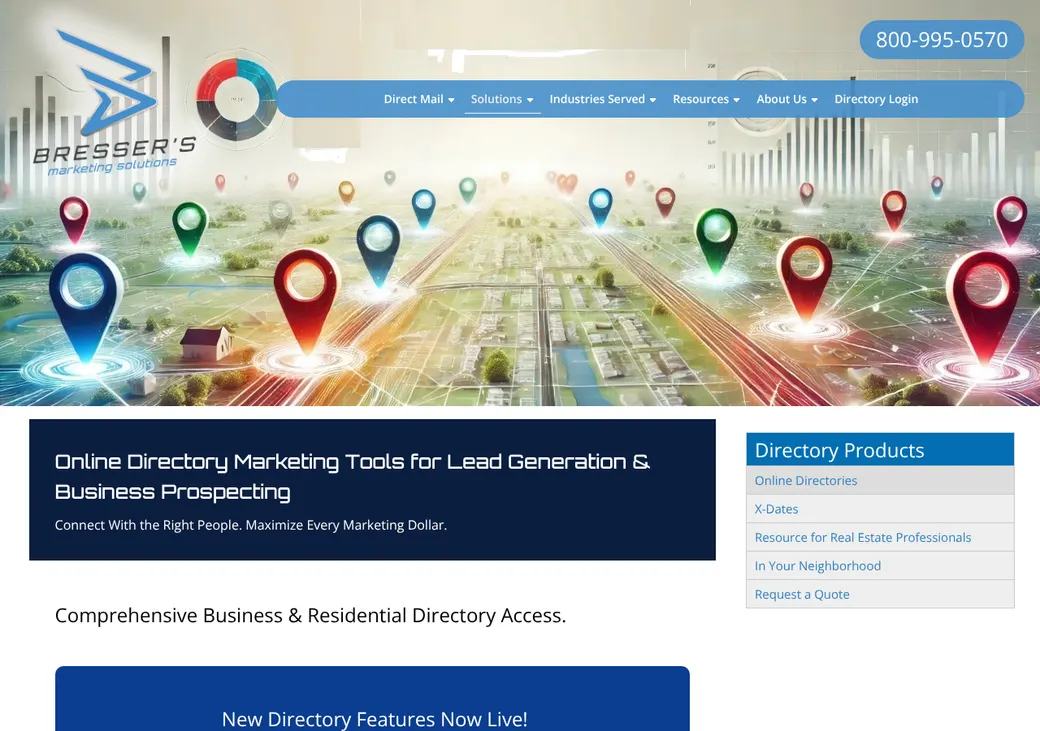Screen dimensions: 1040x731
Task: Call the 800-995-0570 phone button
Action: click(x=941, y=40)
